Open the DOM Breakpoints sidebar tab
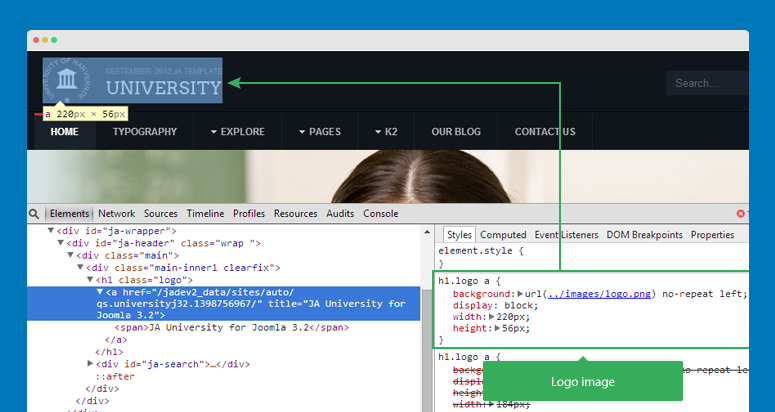The width and height of the screenshot is (775, 412). pyautogui.click(x=645, y=235)
